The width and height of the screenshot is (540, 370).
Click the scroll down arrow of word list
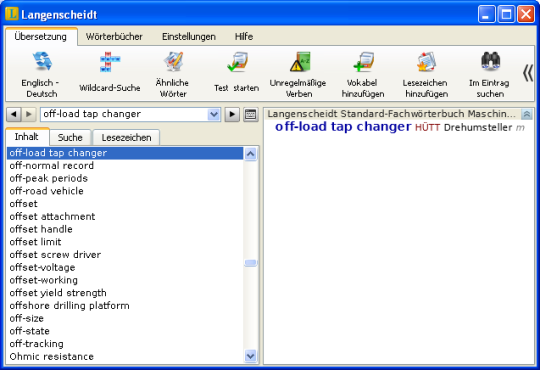[x=251, y=356]
